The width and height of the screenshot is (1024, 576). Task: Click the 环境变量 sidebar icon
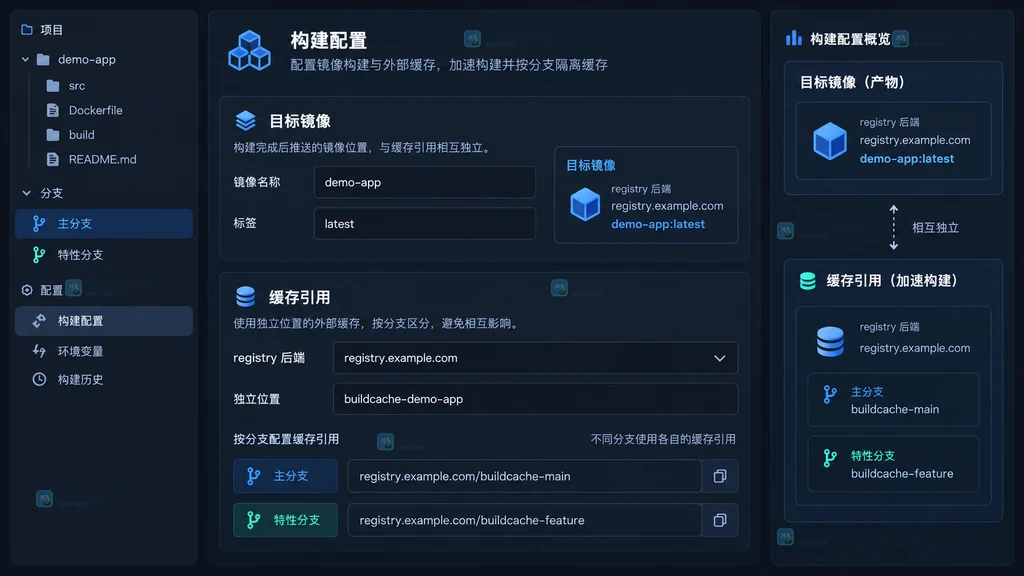[39, 351]
